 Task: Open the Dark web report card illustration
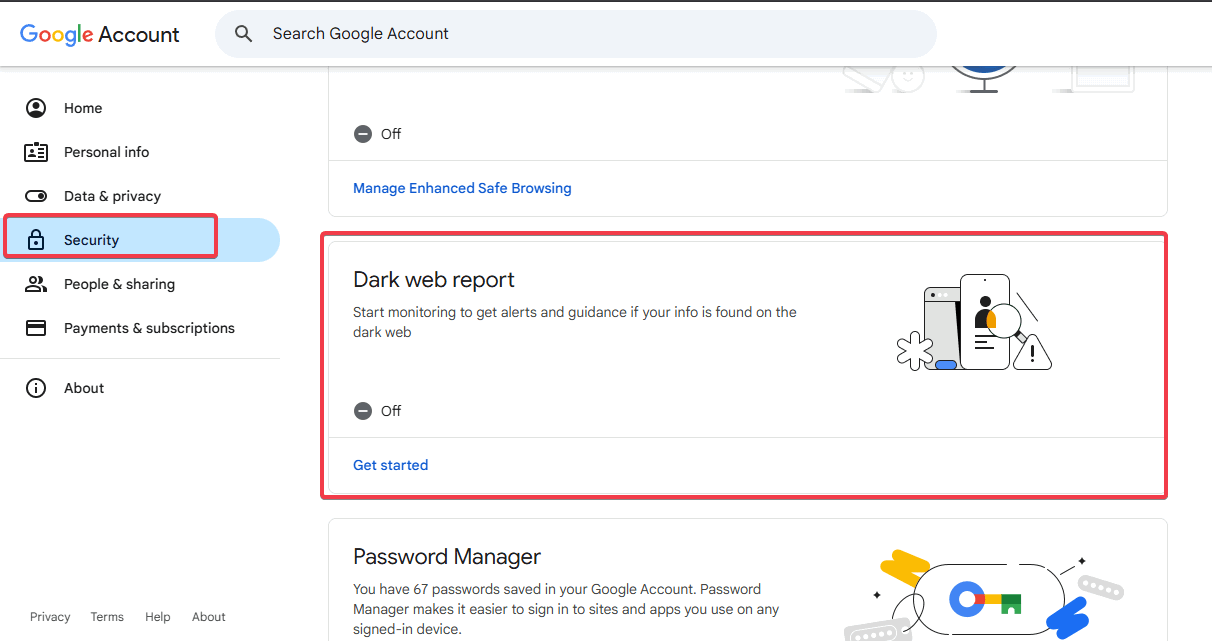[x=975, y=322]
